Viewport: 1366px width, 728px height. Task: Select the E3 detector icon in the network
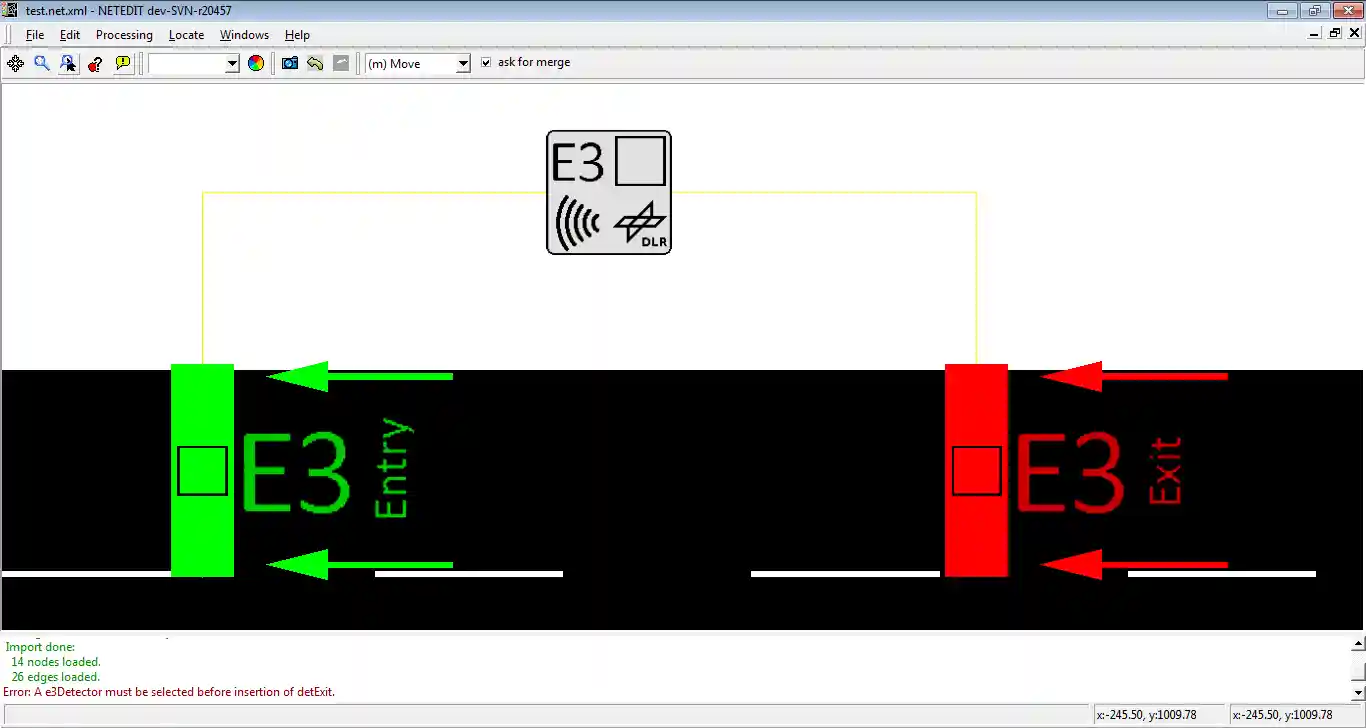[609, 192]
